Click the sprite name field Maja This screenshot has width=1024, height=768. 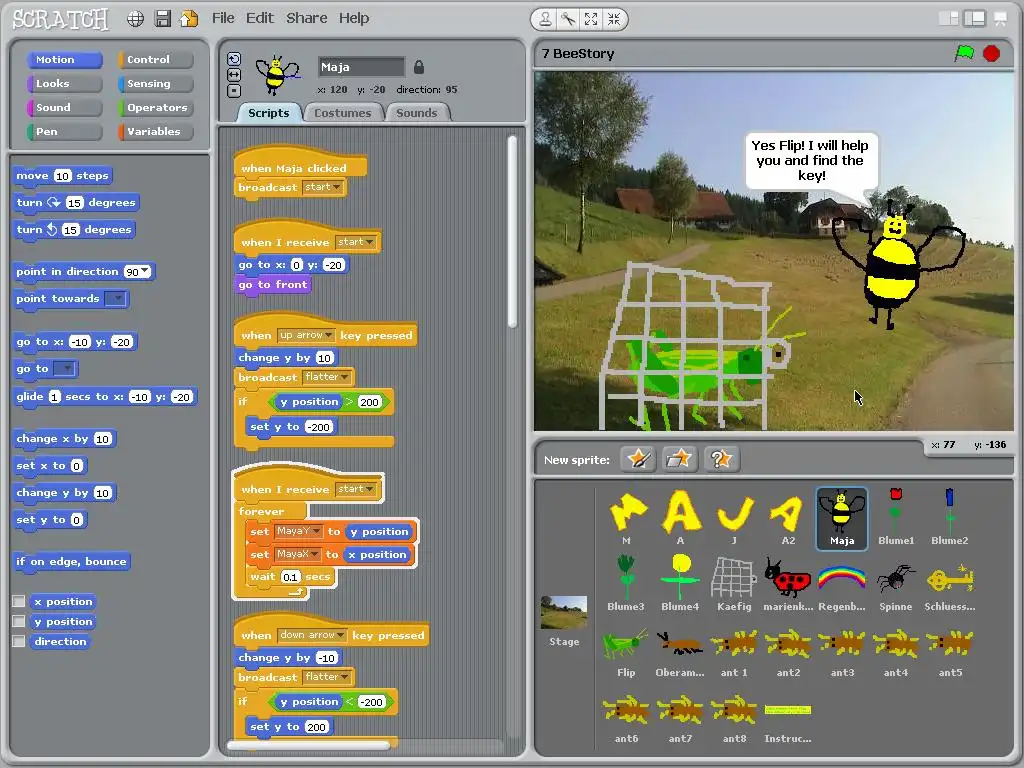click(361, 67)
